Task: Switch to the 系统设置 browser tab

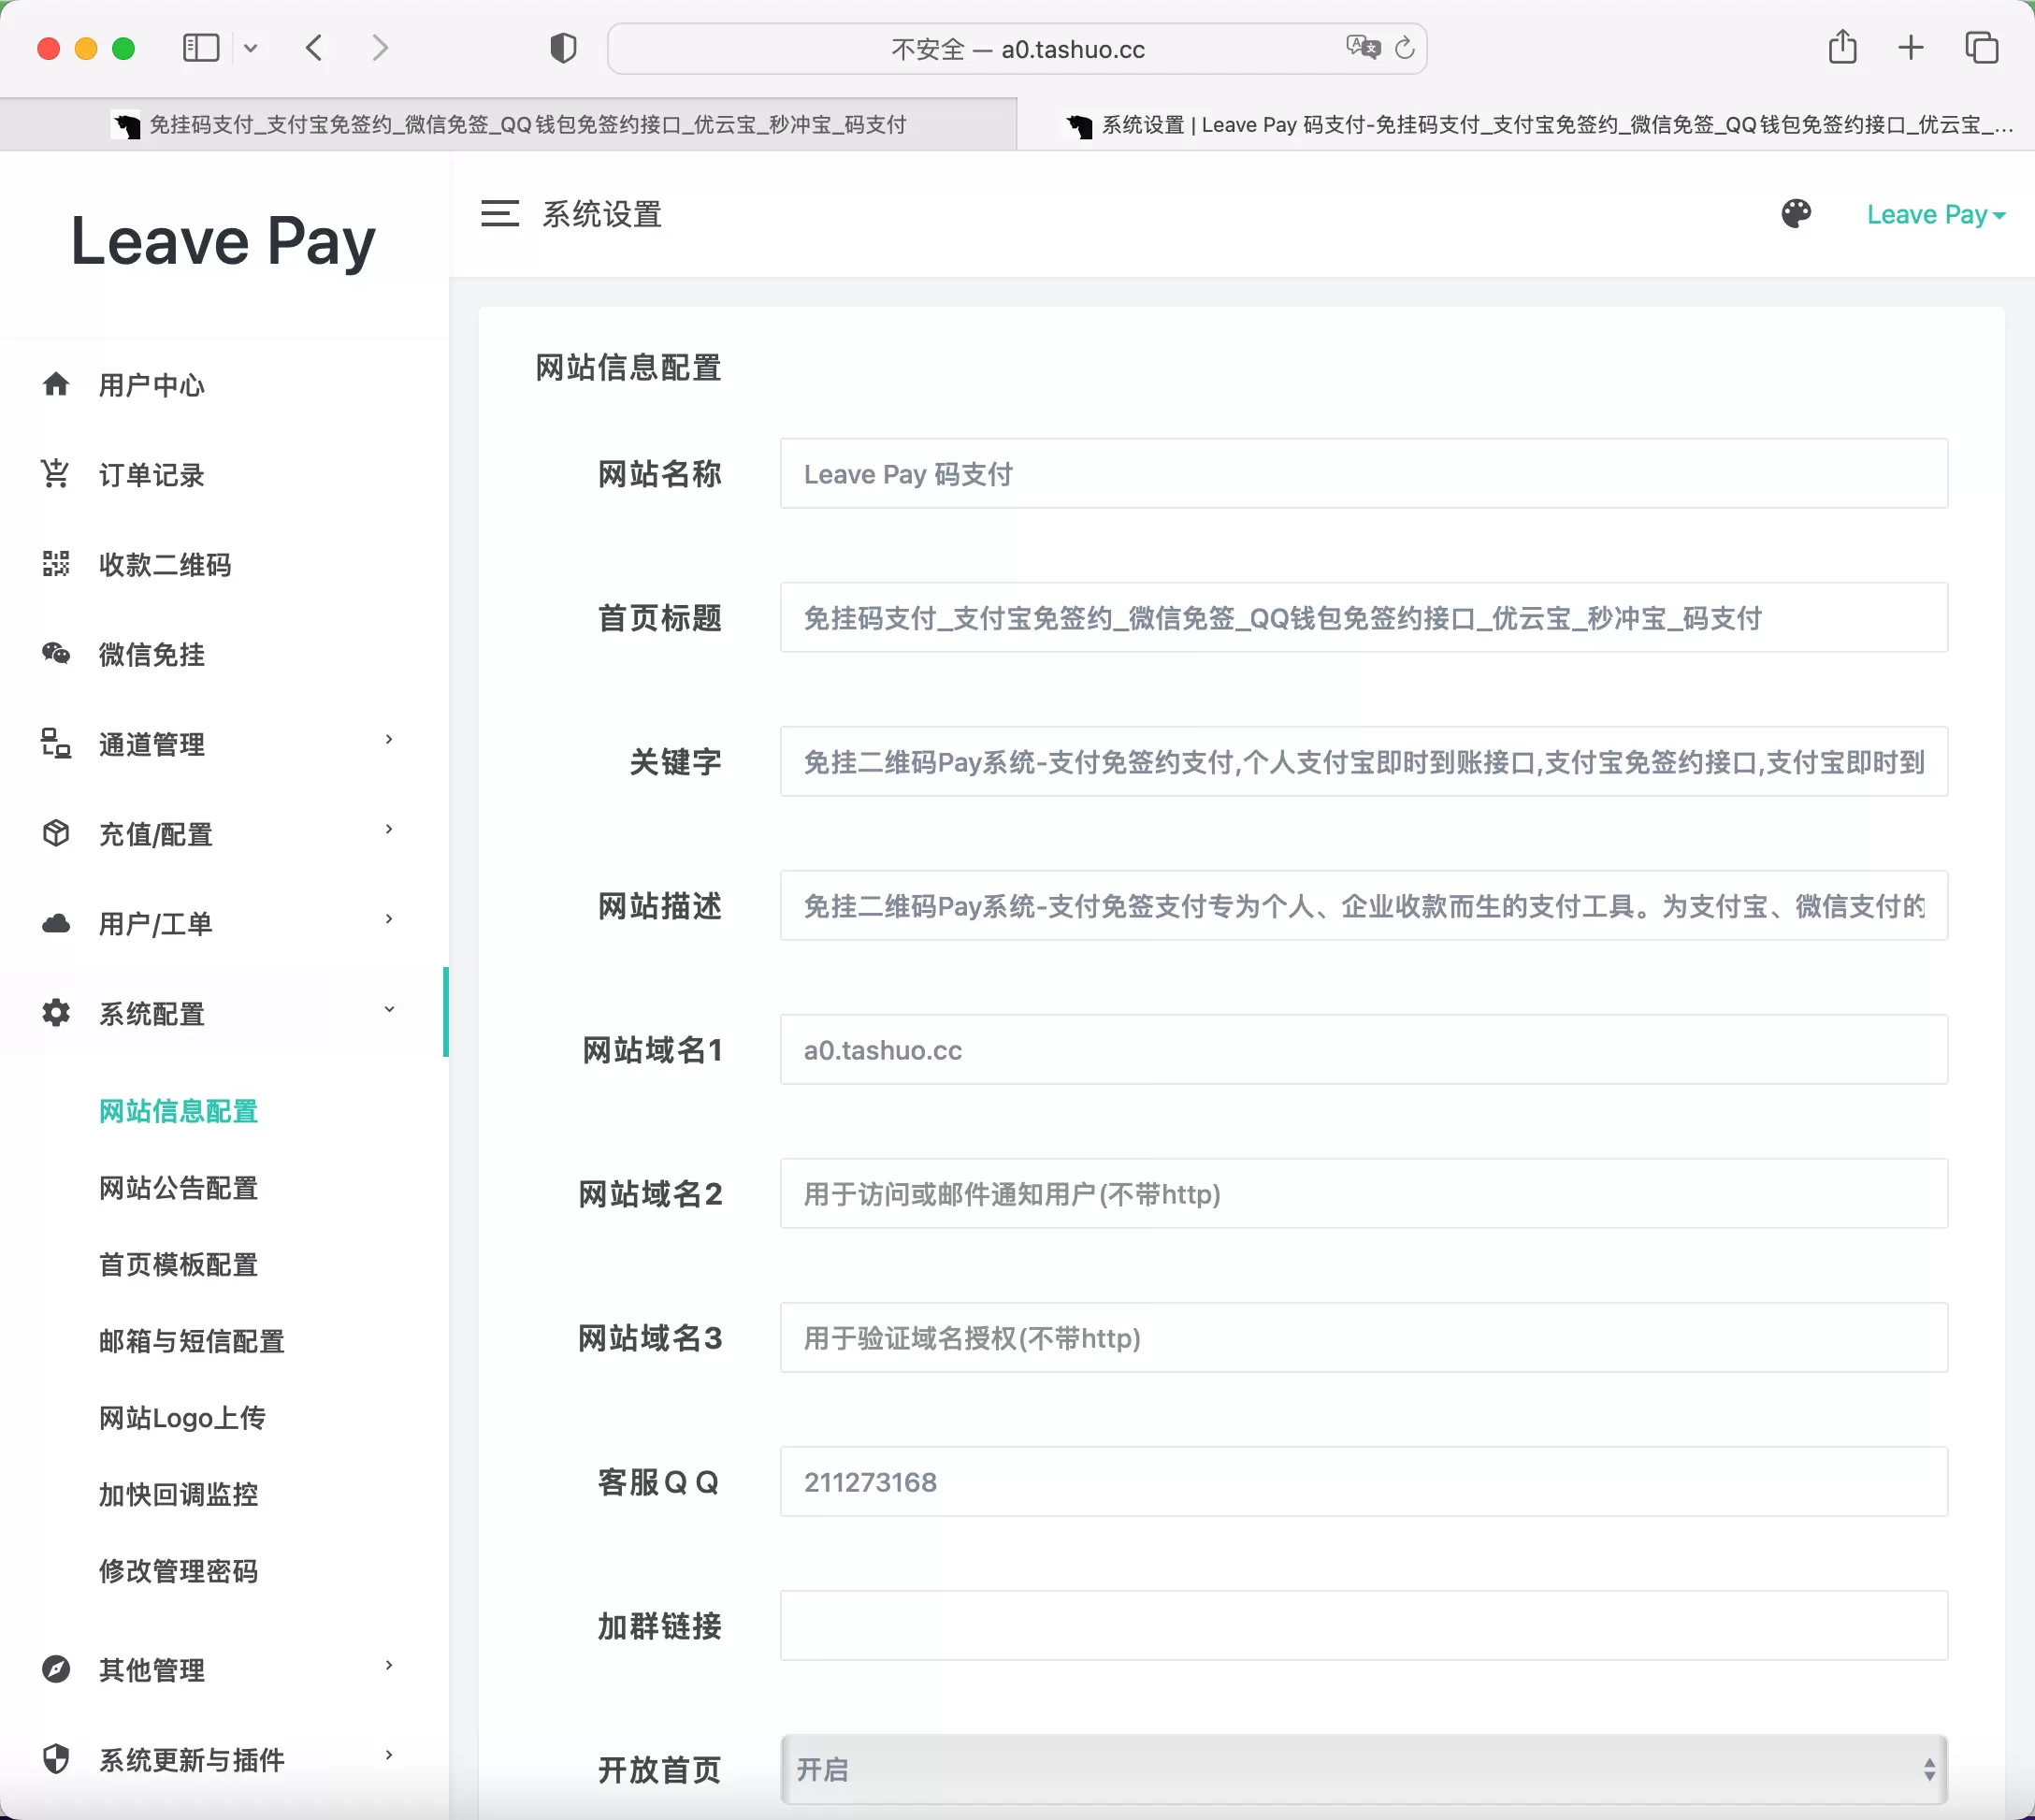Action: tap(1526, 125)
